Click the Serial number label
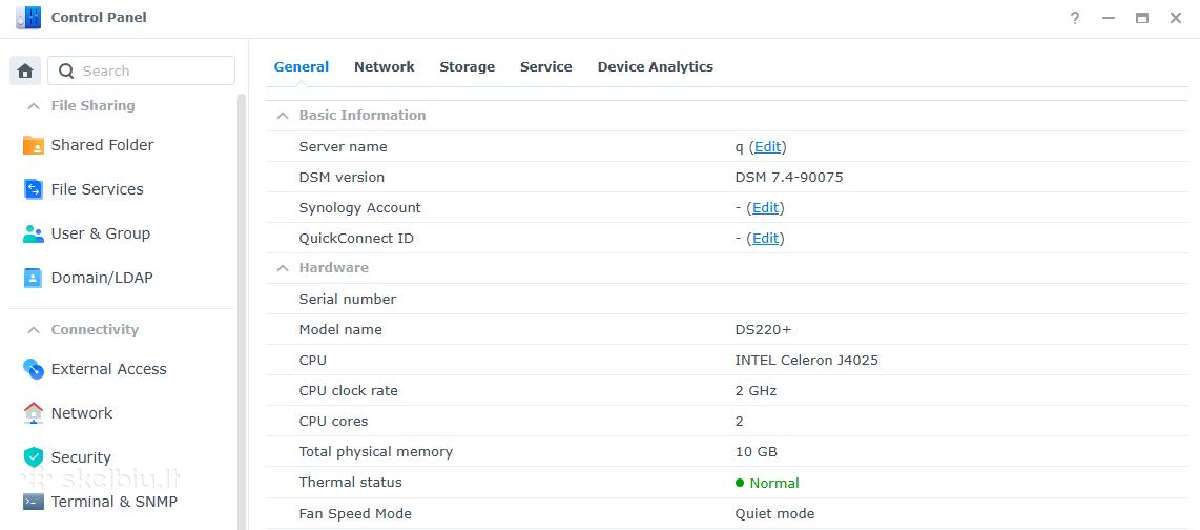 coord(347,299)
